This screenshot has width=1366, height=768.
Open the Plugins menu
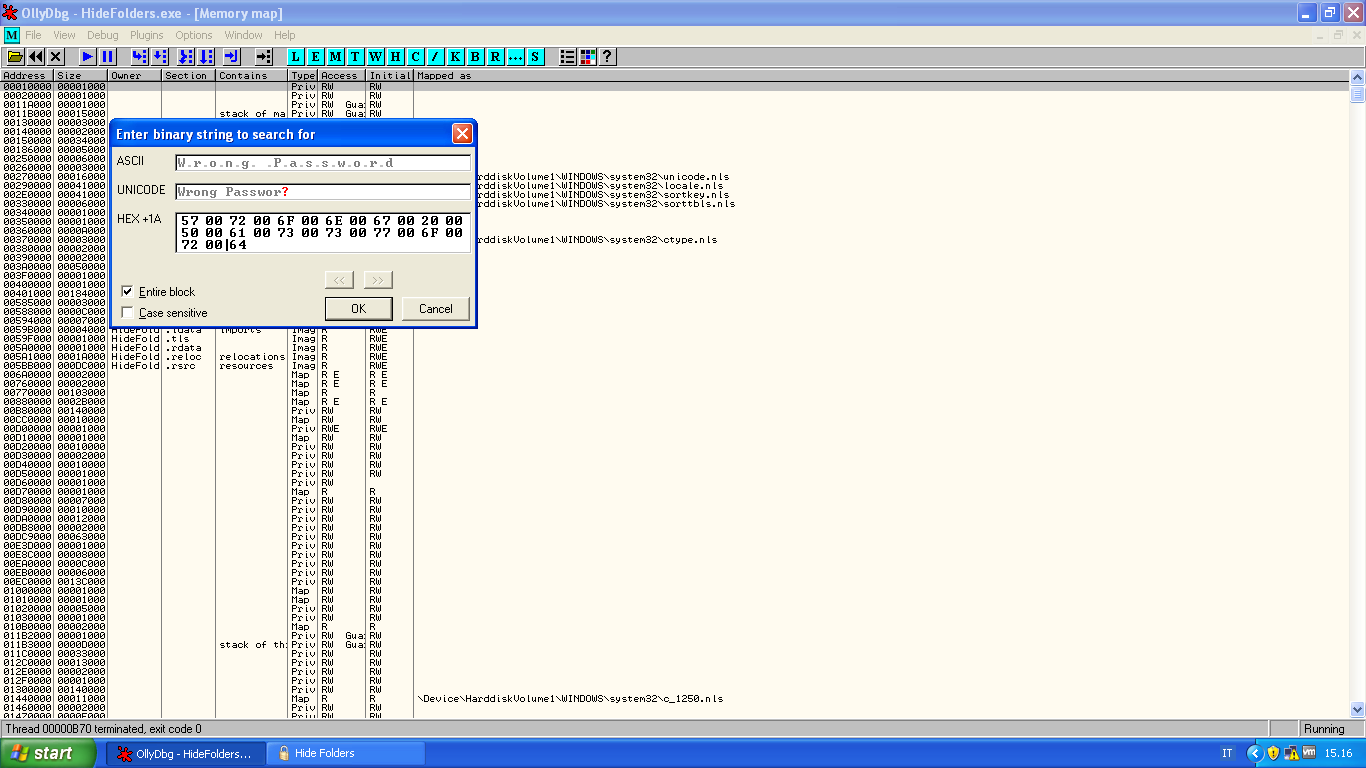[x=146, y=35]
